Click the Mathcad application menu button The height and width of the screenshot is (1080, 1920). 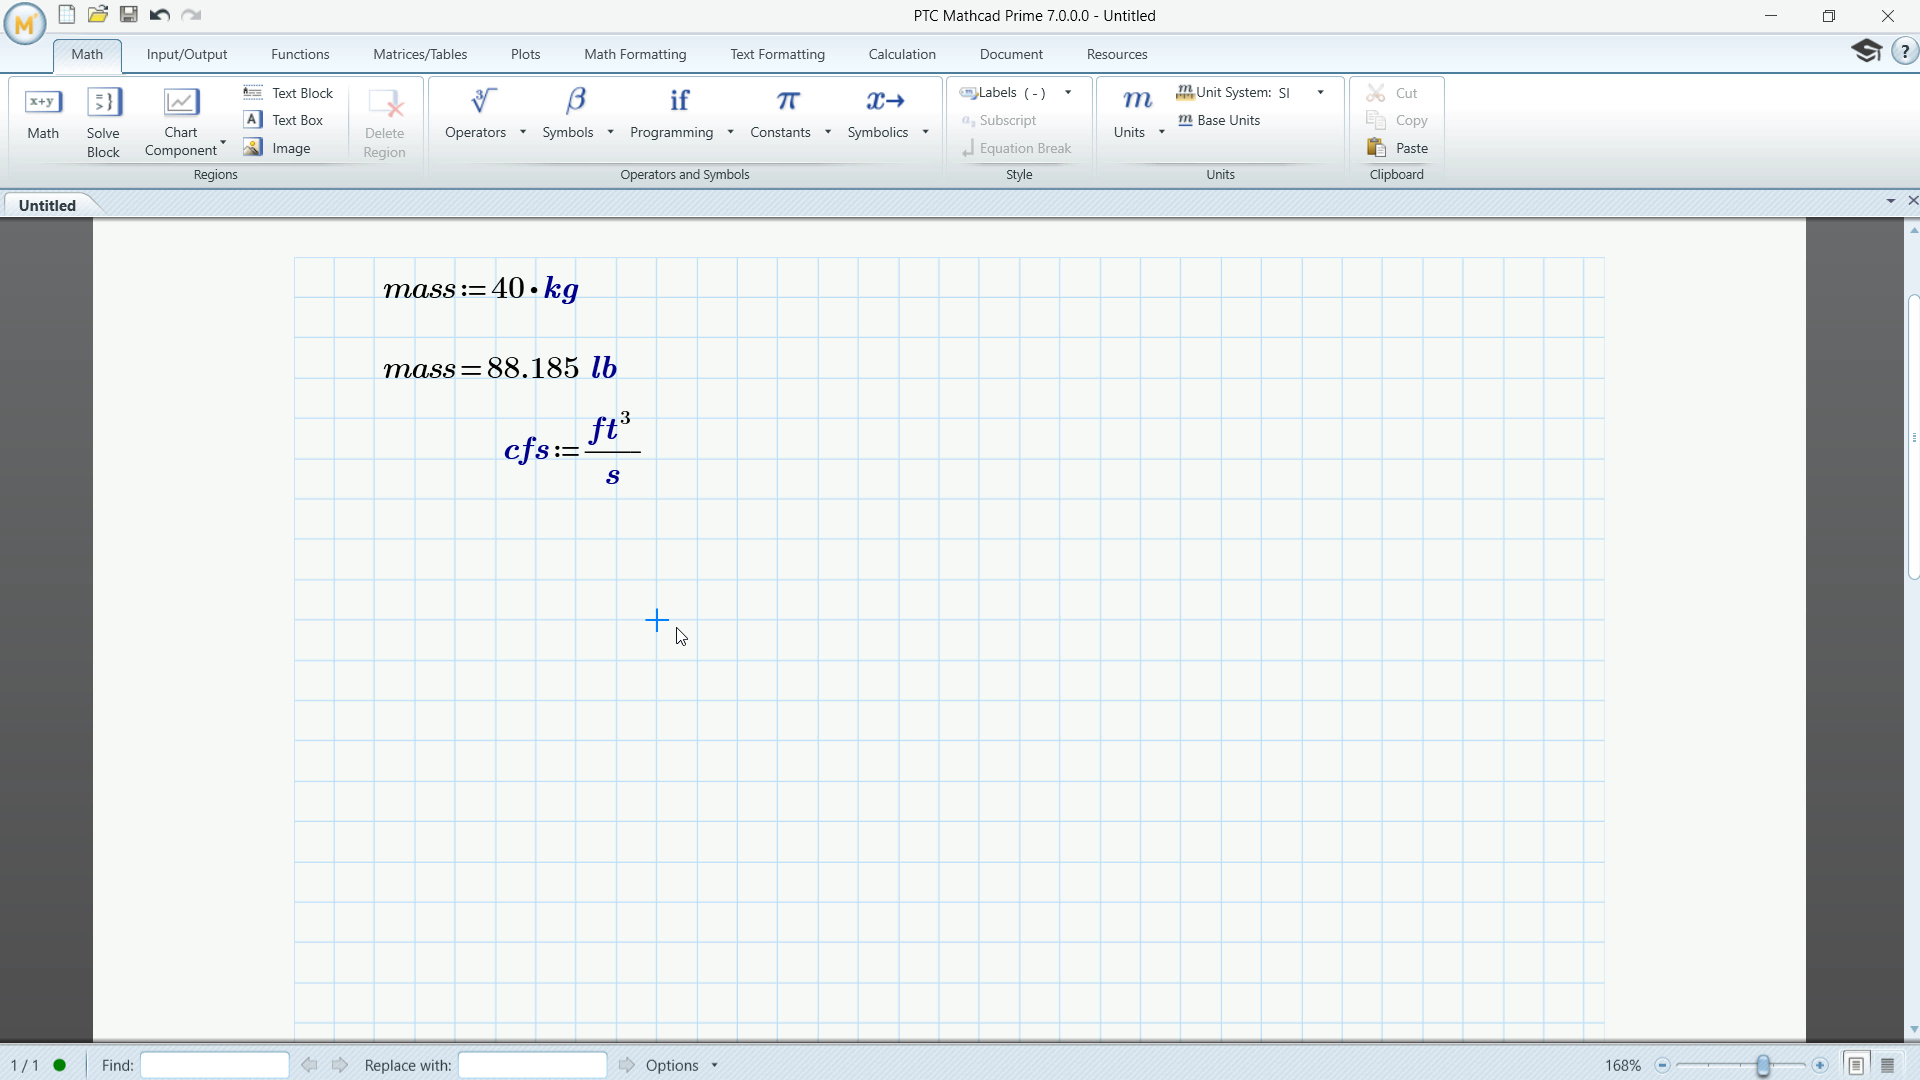[25, 24]
